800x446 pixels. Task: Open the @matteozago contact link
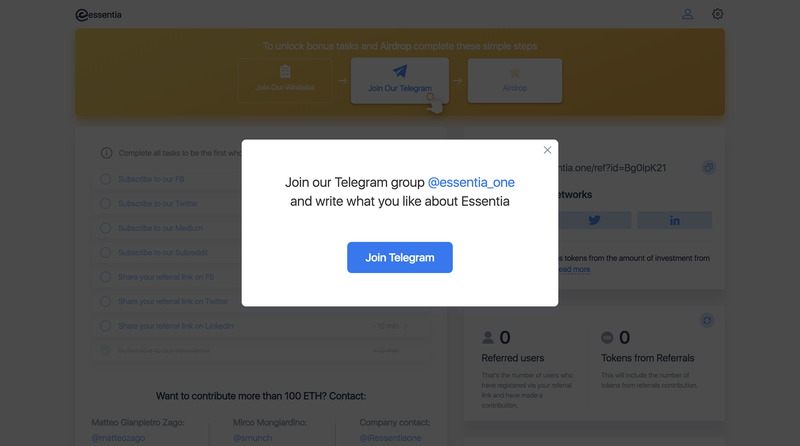(x=118, y=438)
